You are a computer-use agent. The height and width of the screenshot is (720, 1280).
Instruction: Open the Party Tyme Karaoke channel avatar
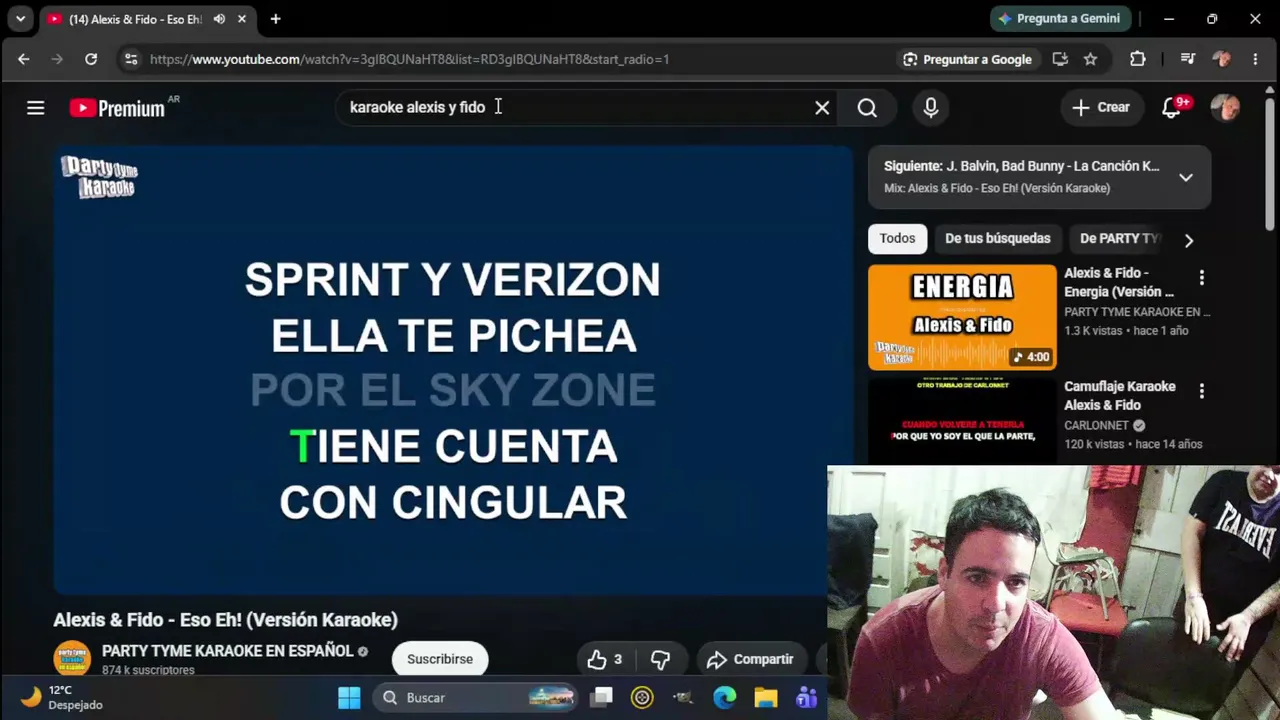pos(72,658)
